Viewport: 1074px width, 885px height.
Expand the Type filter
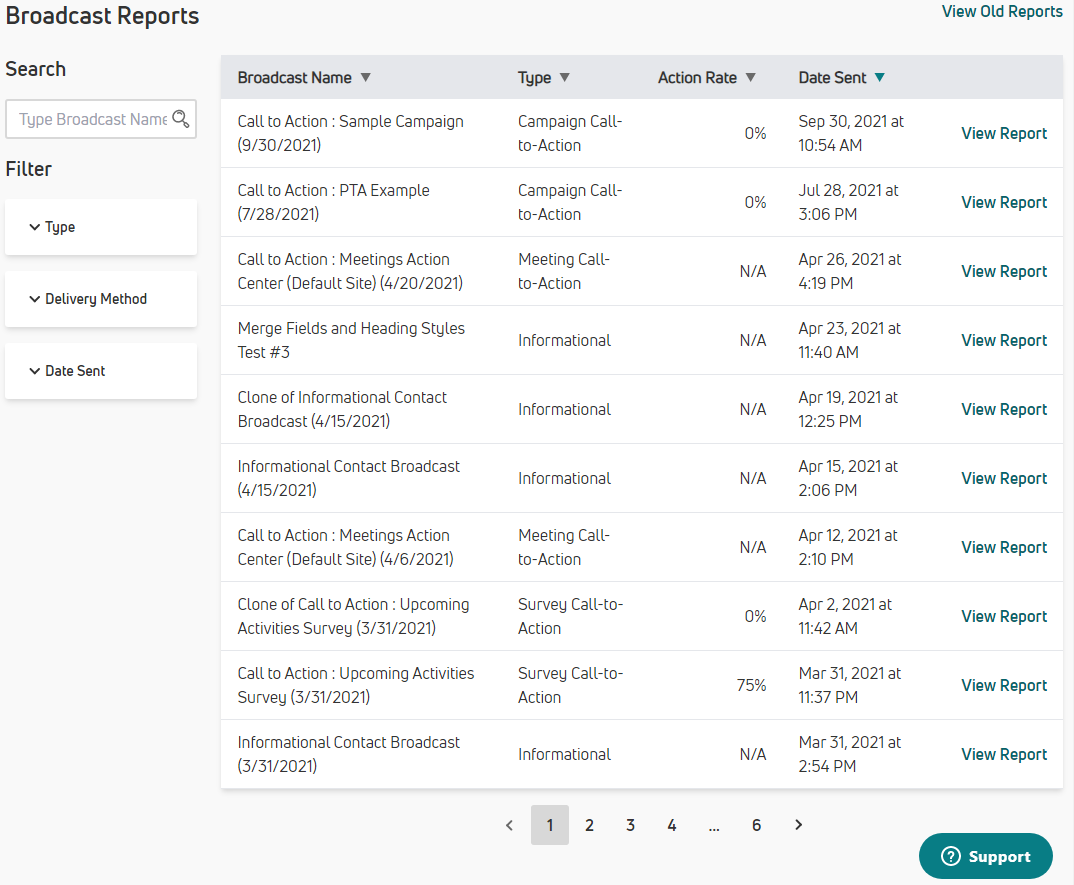100,227
